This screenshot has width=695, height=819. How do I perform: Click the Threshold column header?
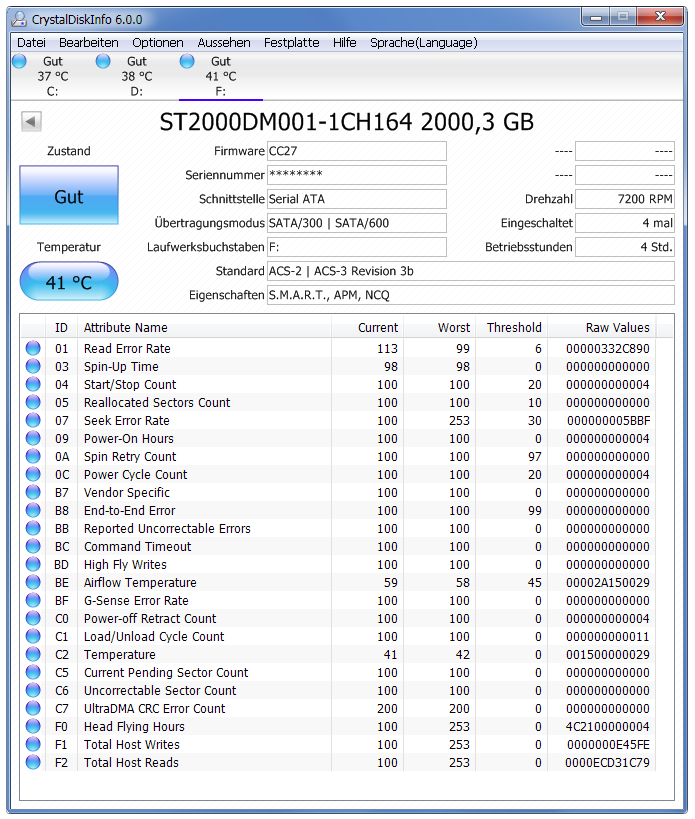point(511,327)
